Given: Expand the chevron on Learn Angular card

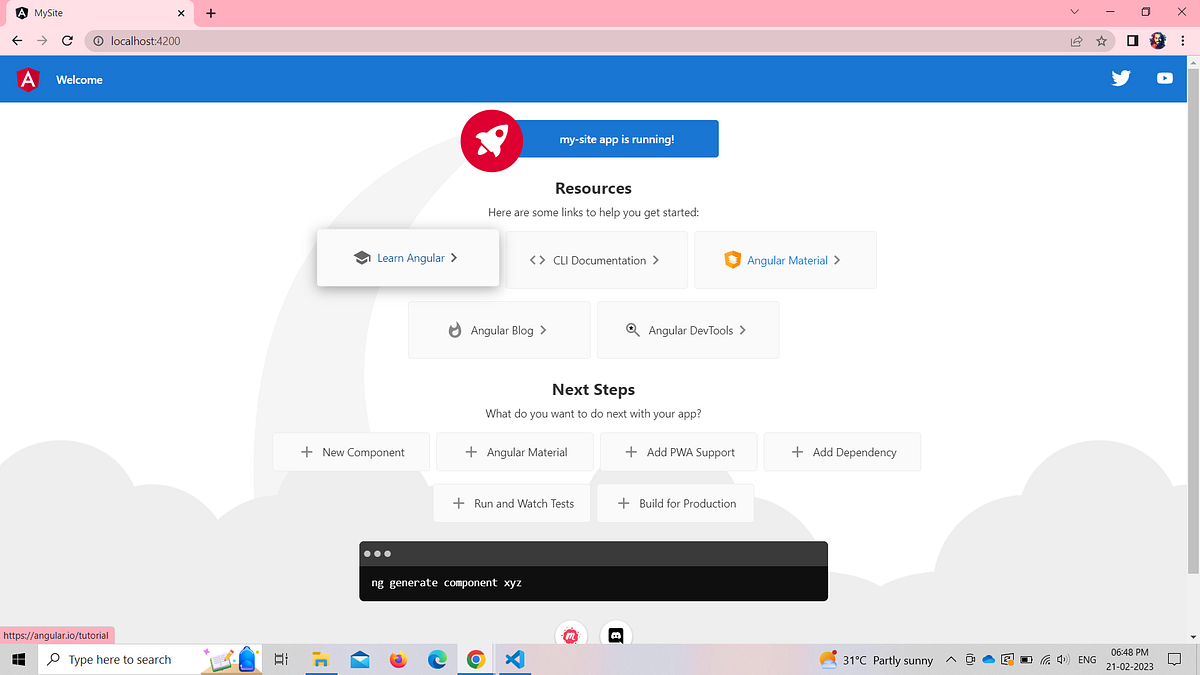Looking at the screenshot, I should [x=452, y=257].
